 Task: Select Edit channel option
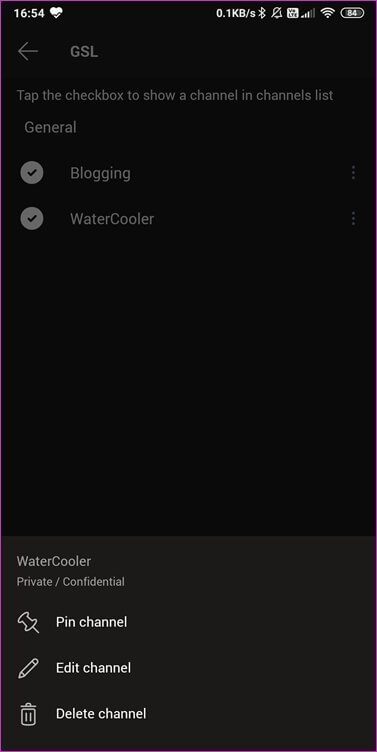coord(94,668)
